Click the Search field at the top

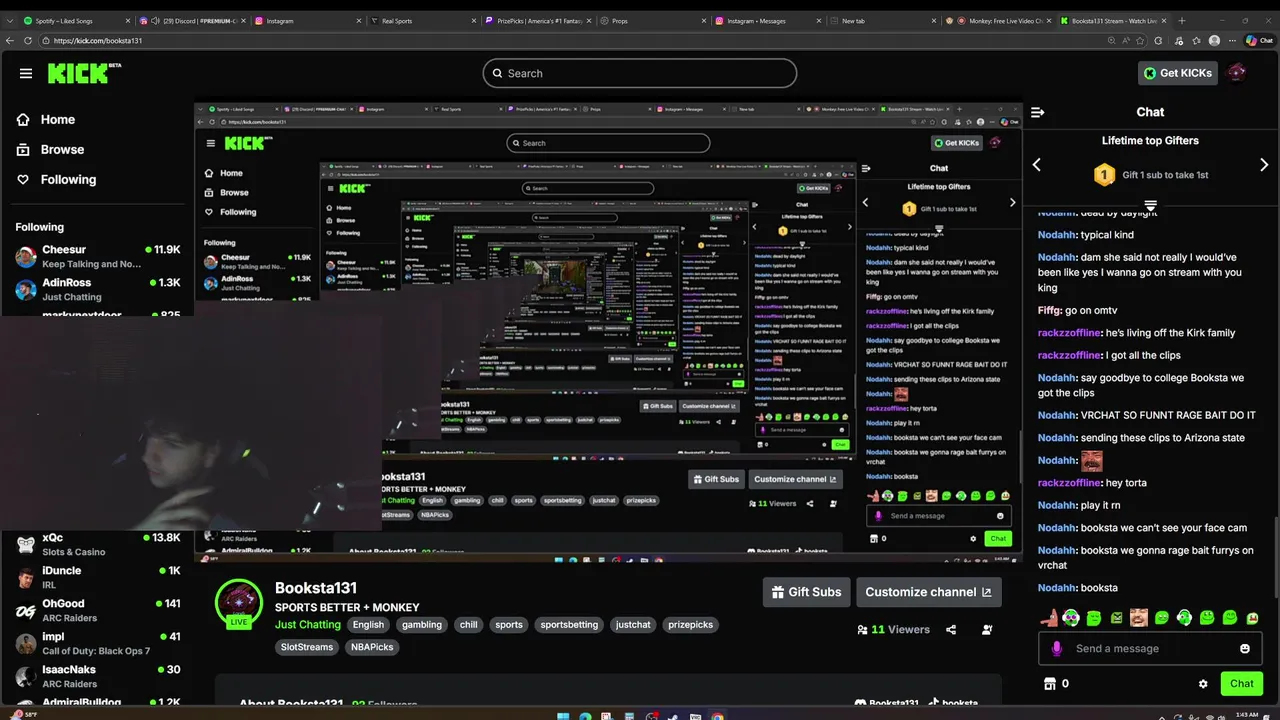(640, 73)
